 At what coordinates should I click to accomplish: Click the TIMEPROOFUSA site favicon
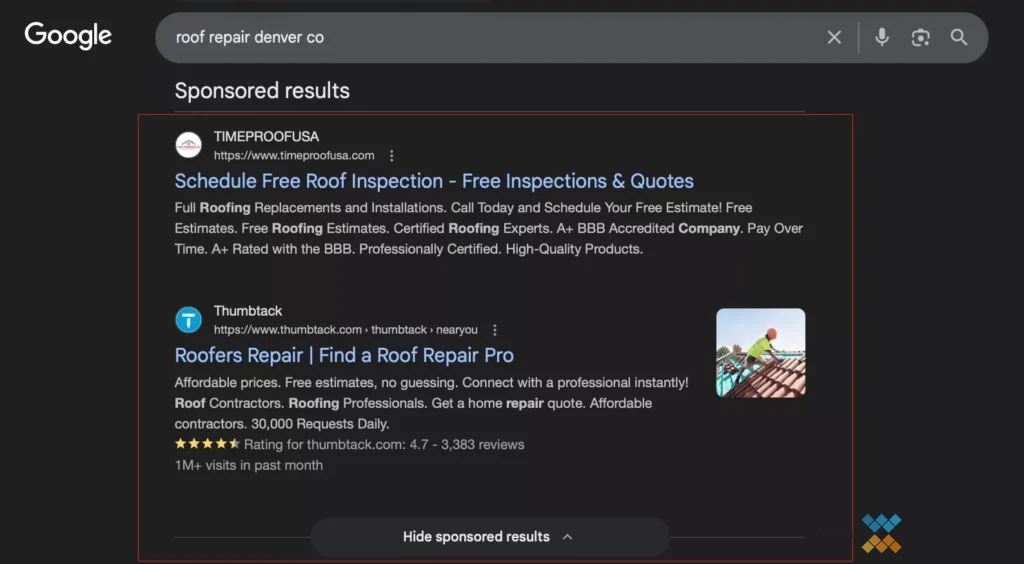pos(188,145)
